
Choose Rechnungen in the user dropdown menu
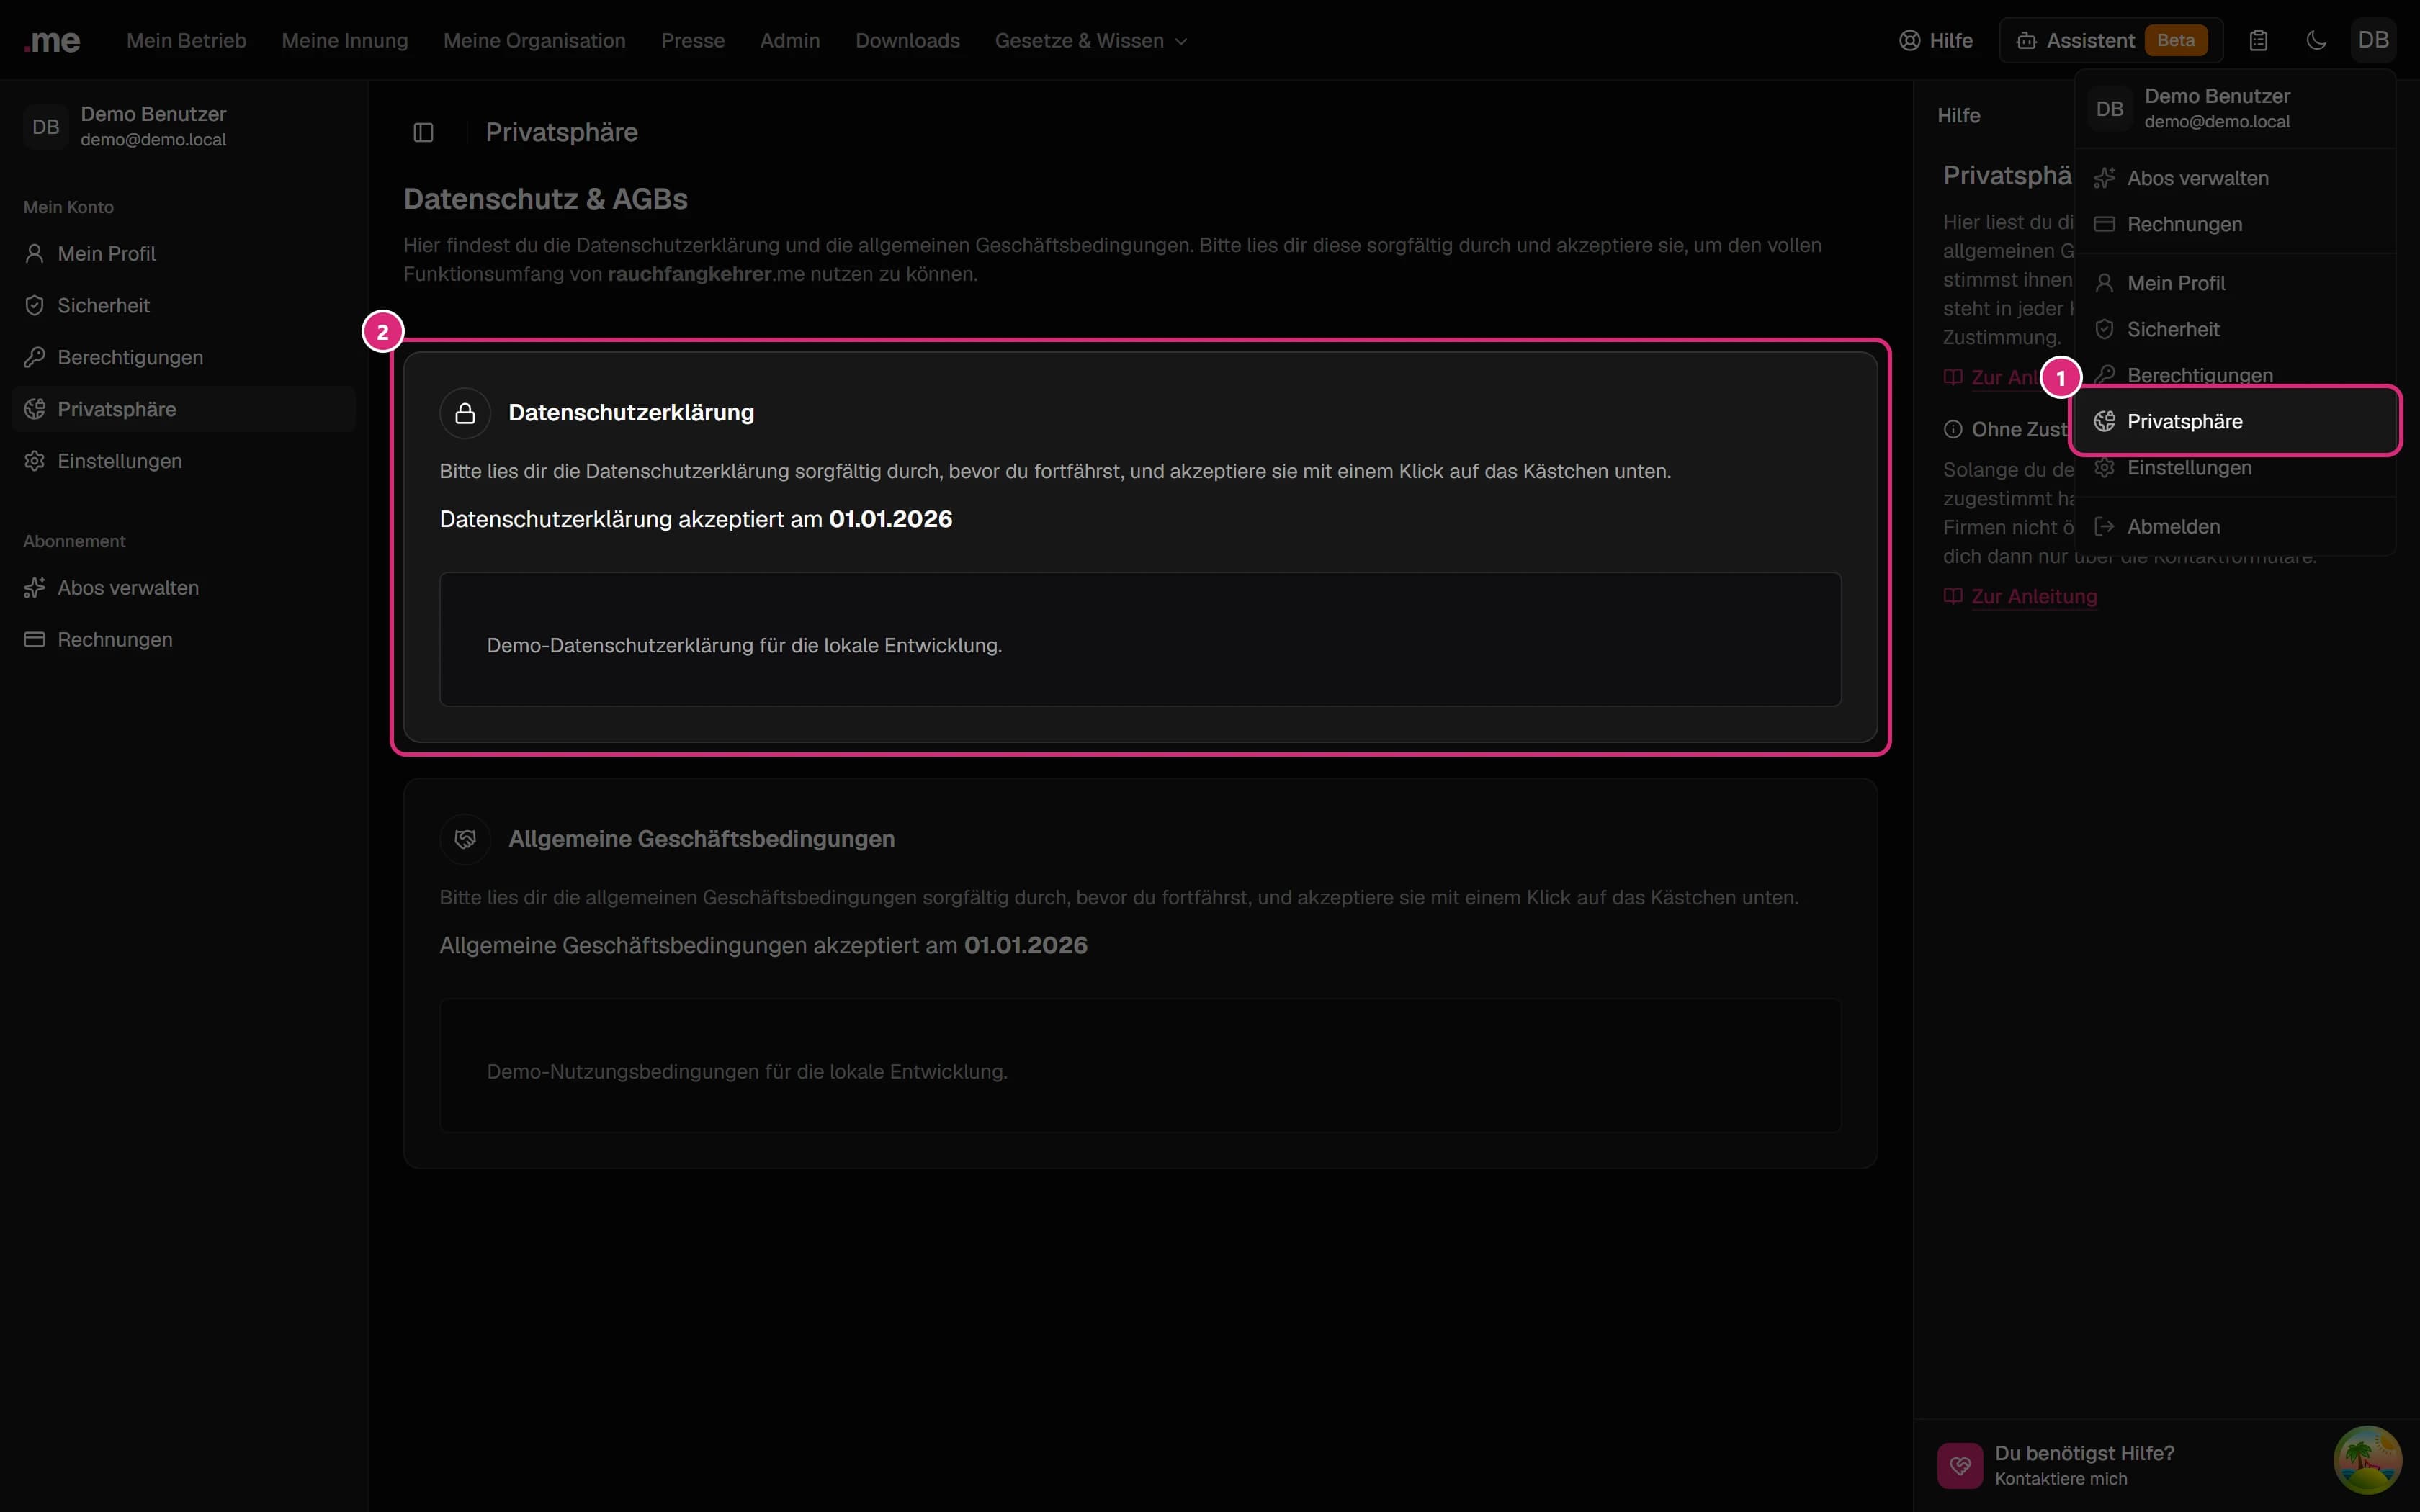2235,224
